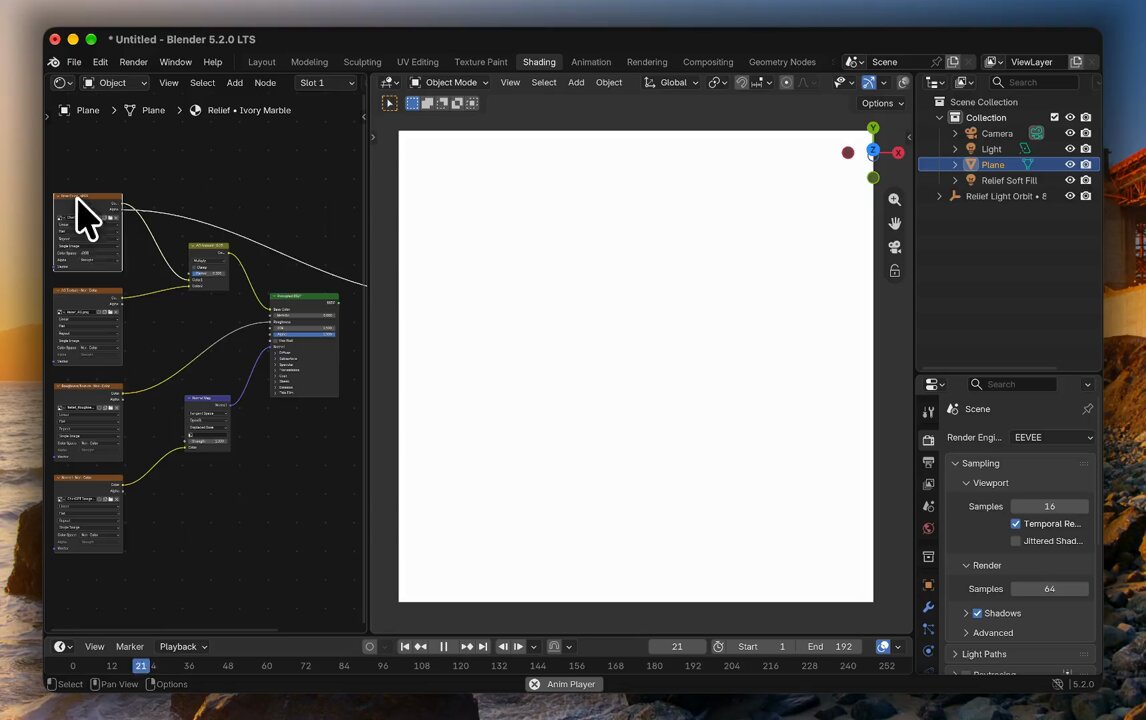Open the Tool properties tab icon
The height and width of the screenshot is (720, 1146).
point(928,412)
